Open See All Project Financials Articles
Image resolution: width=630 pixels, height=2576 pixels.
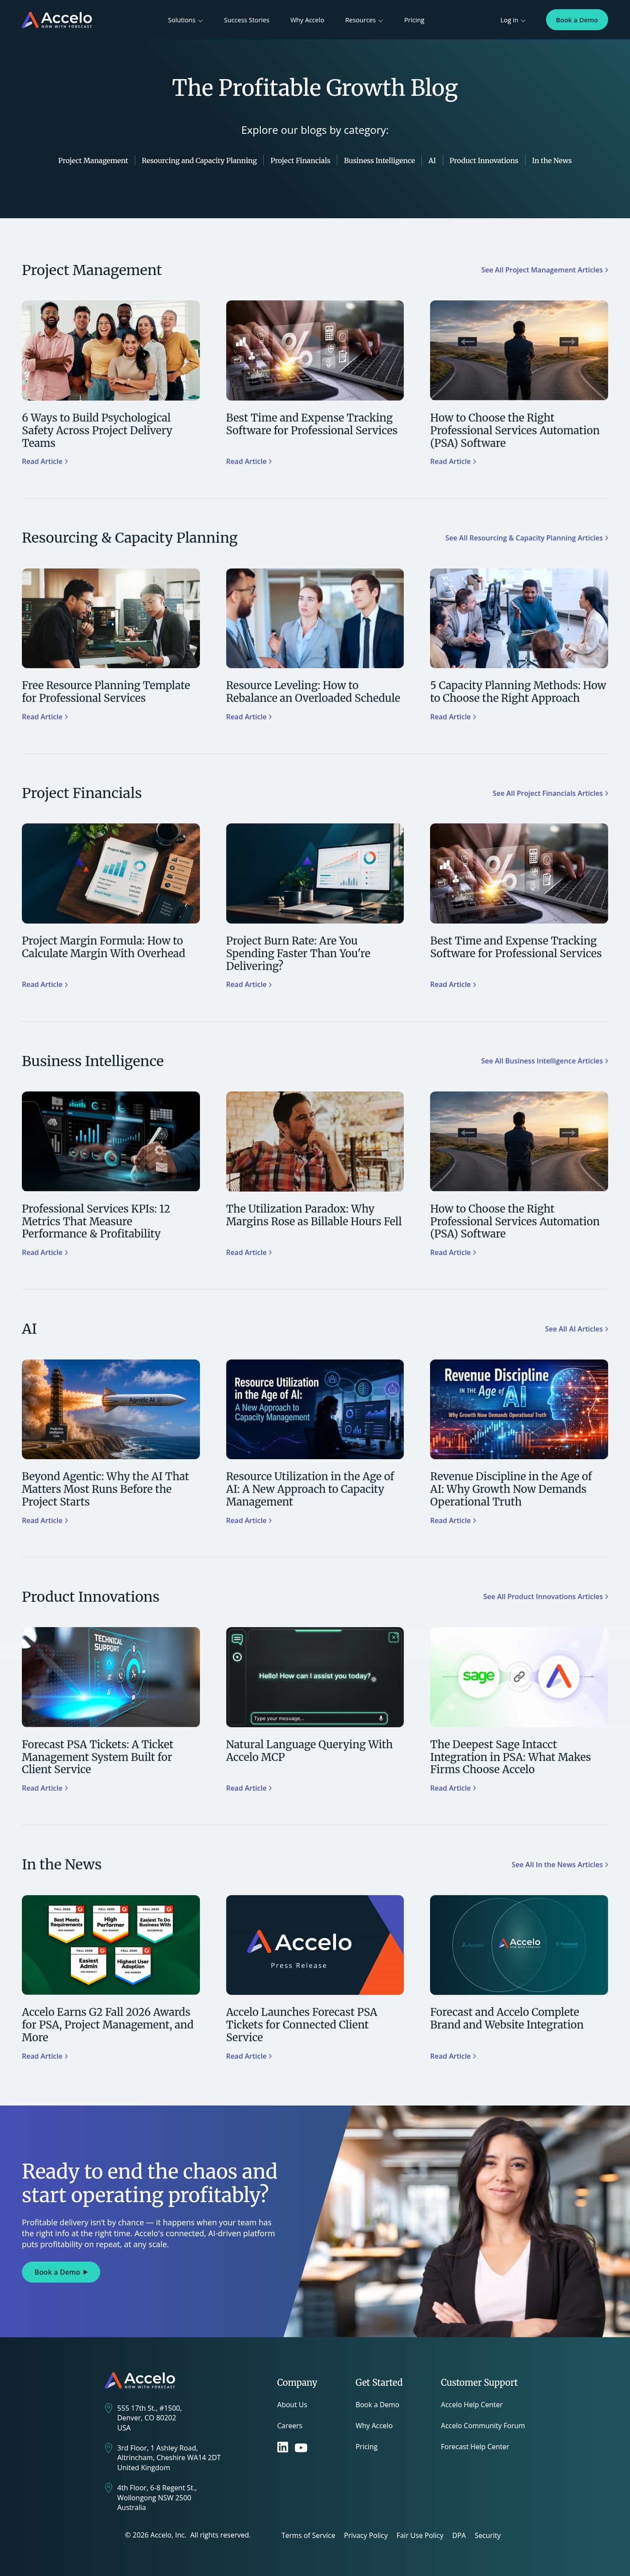coord(550,793)
